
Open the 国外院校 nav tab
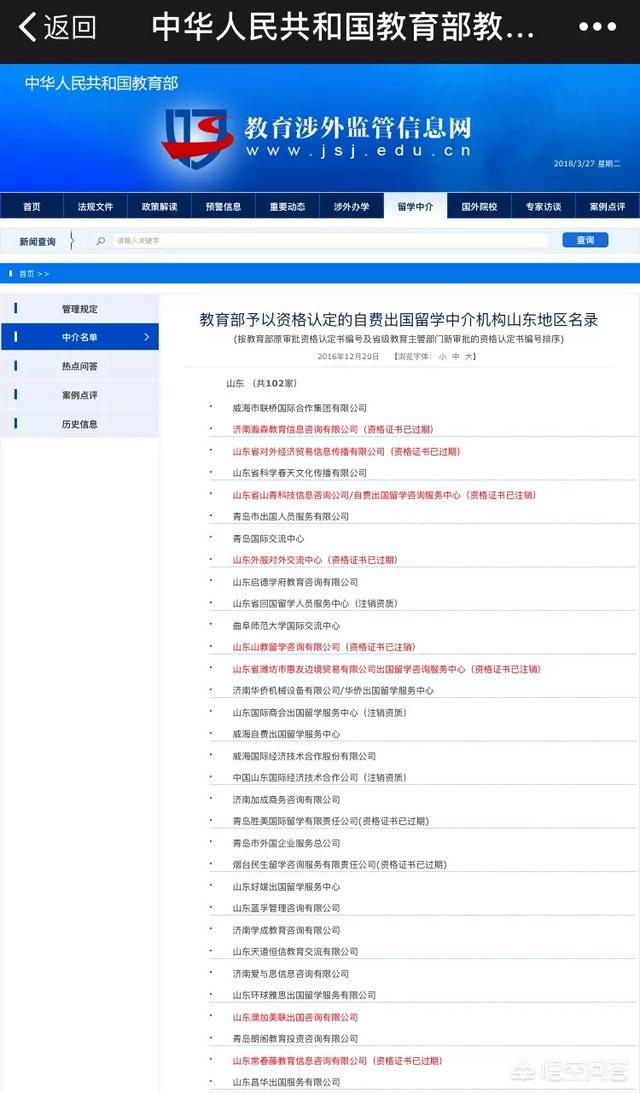tap(480, 206)
